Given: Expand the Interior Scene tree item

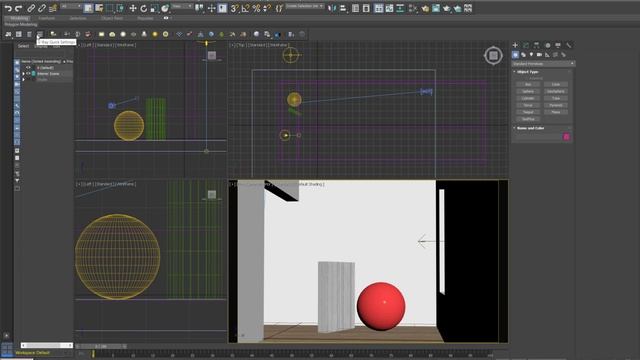Looking at the screenshot, I should point(23,74).
